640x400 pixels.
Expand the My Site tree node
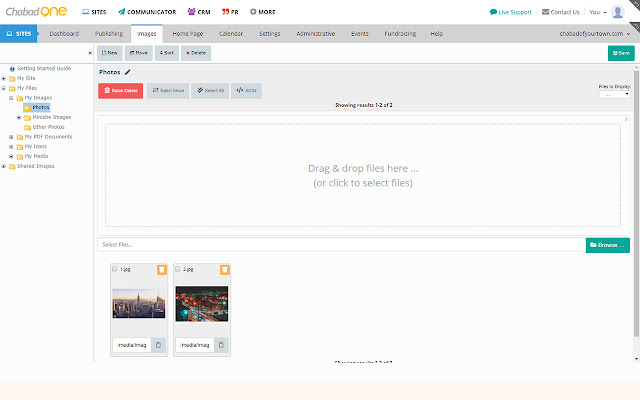click(4, 78)
